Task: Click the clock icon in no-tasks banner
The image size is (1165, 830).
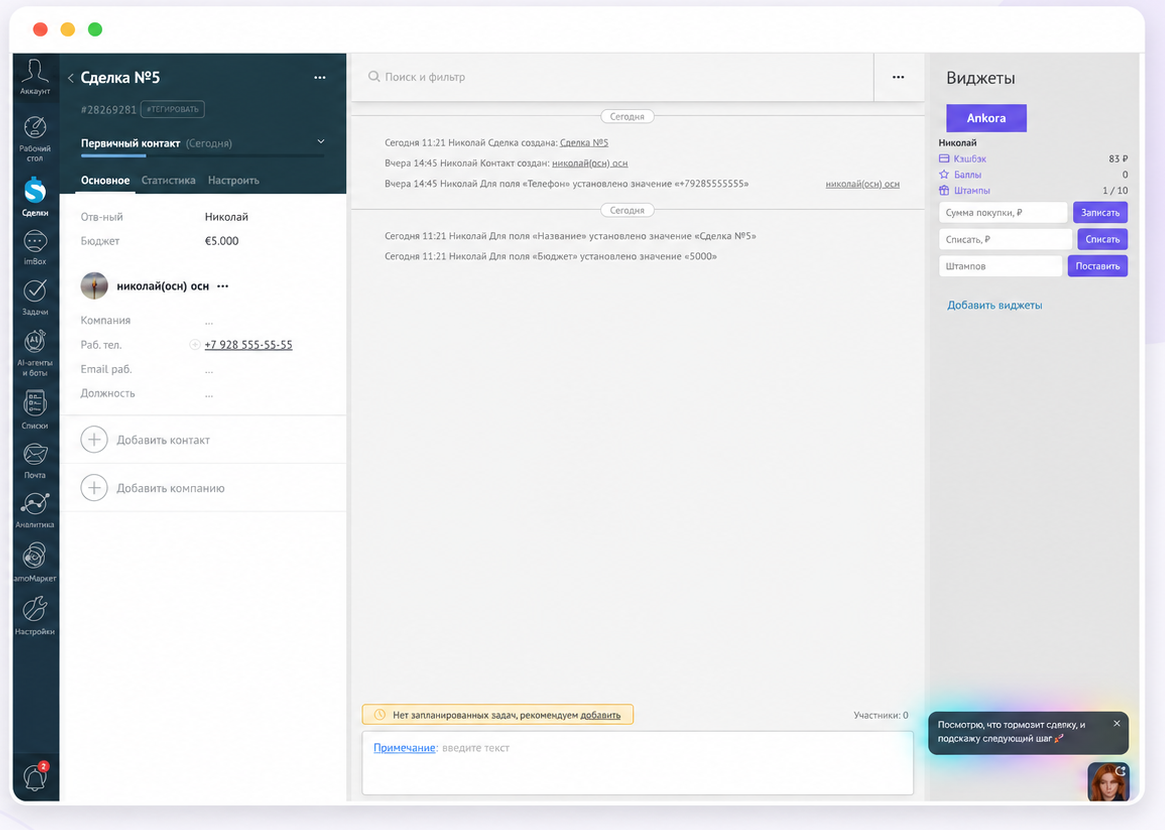Action: pyautogui.click(x=380, y=715)
